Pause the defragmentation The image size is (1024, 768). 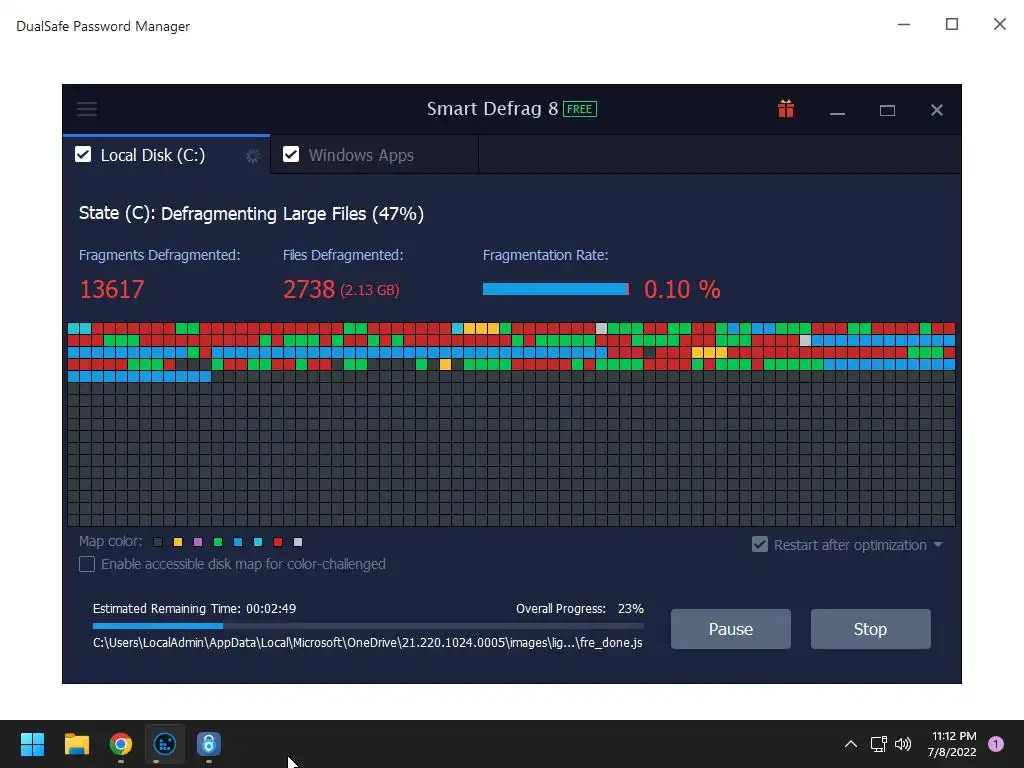coord(731,629)
